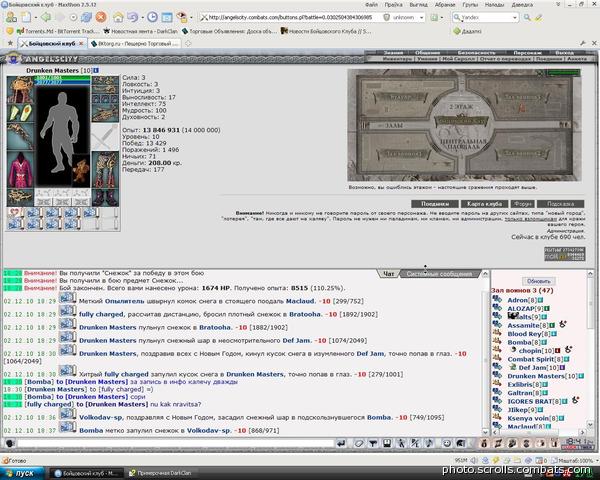Image resolution: width=600 pixels, height=480 pixels.
Task: Click the undo closed tab icon
Action: point(132,17)
